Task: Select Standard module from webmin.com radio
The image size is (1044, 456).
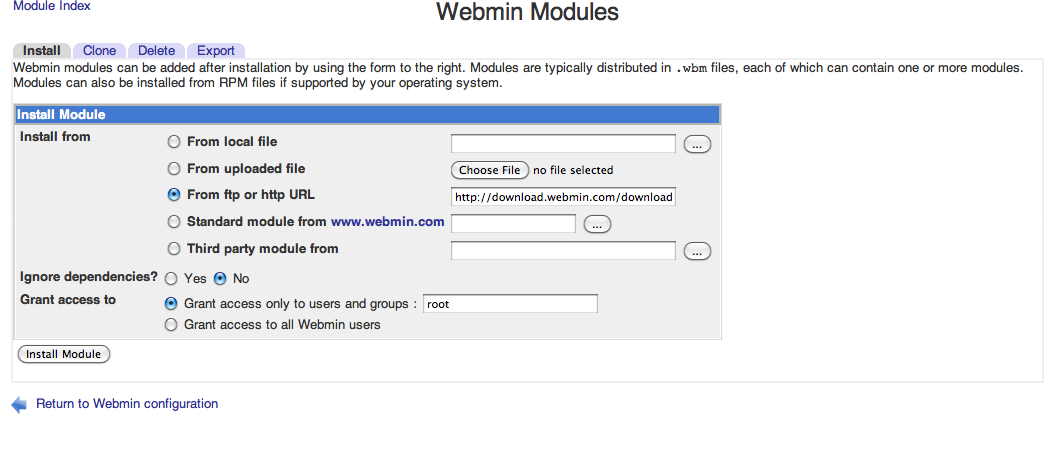Action: click(174, 222)
